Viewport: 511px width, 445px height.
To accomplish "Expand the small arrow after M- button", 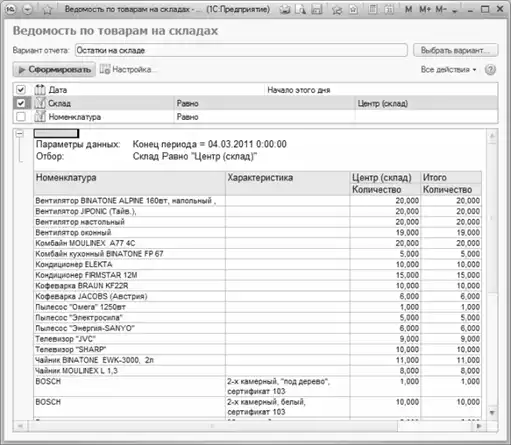I will (x=454, y=11).
